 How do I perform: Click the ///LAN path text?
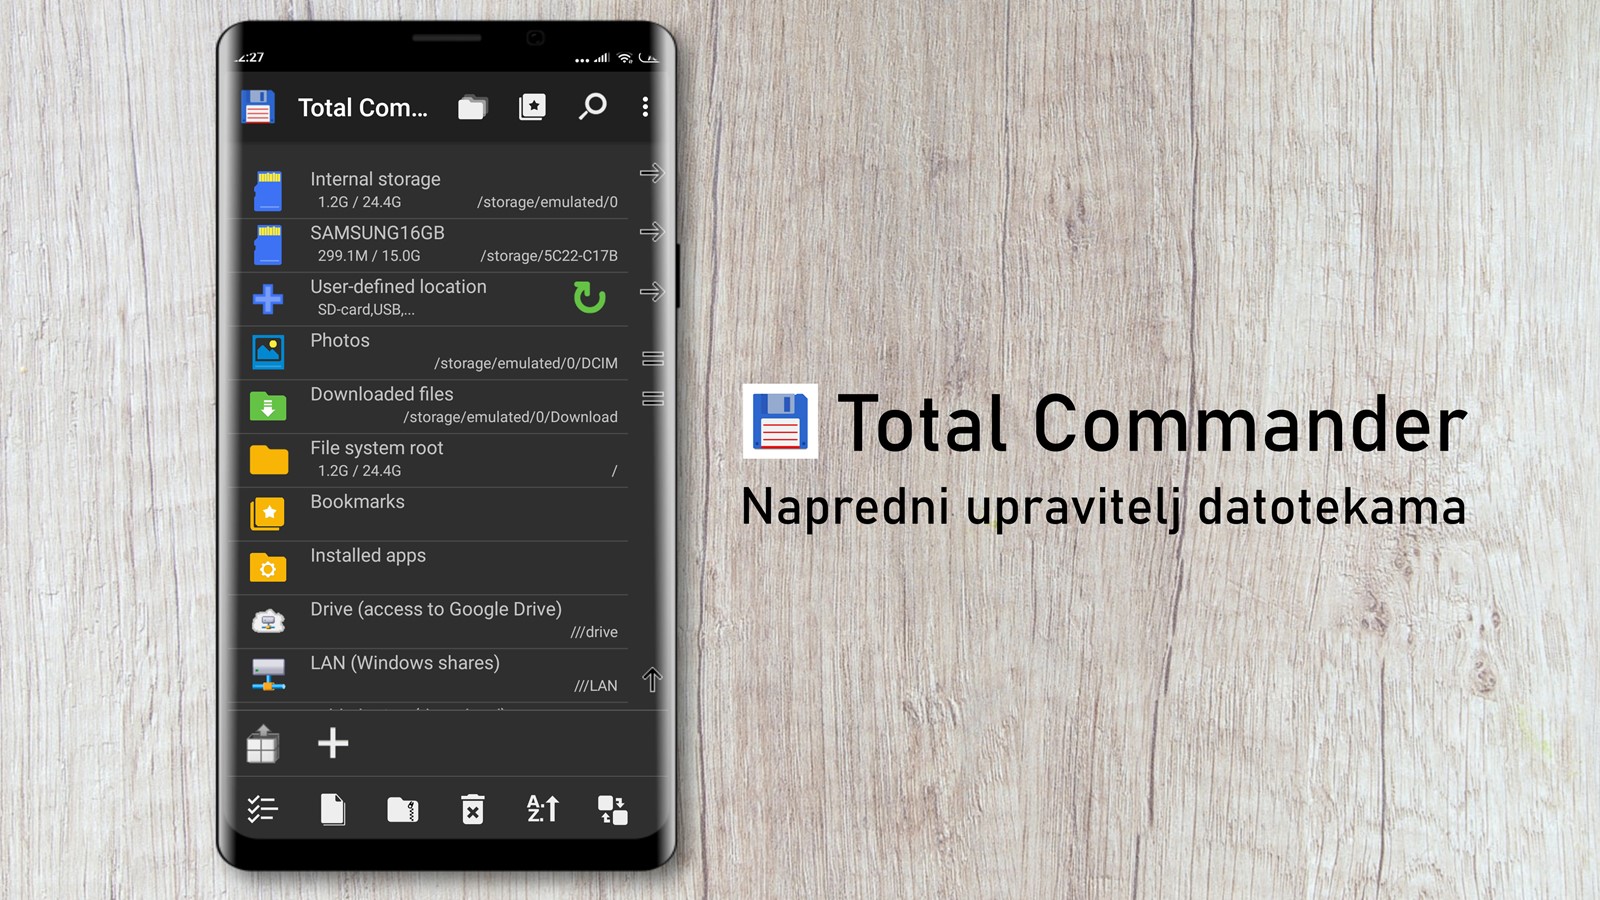596,686
